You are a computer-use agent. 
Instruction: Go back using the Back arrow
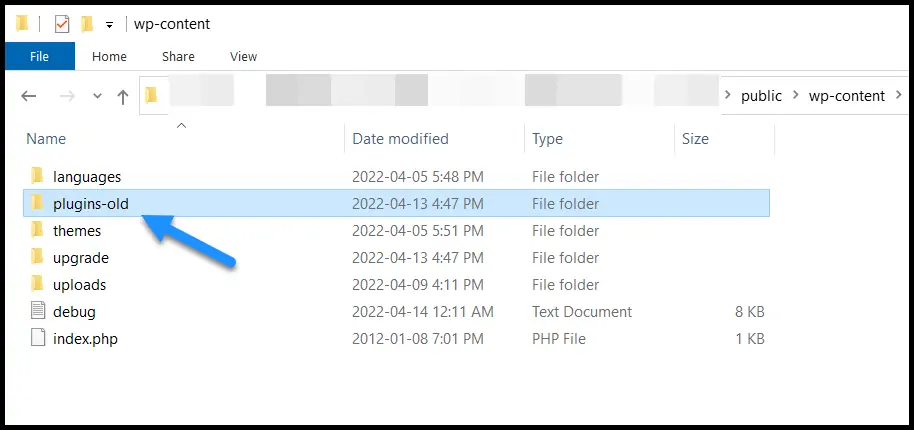(x=29, y=96)
